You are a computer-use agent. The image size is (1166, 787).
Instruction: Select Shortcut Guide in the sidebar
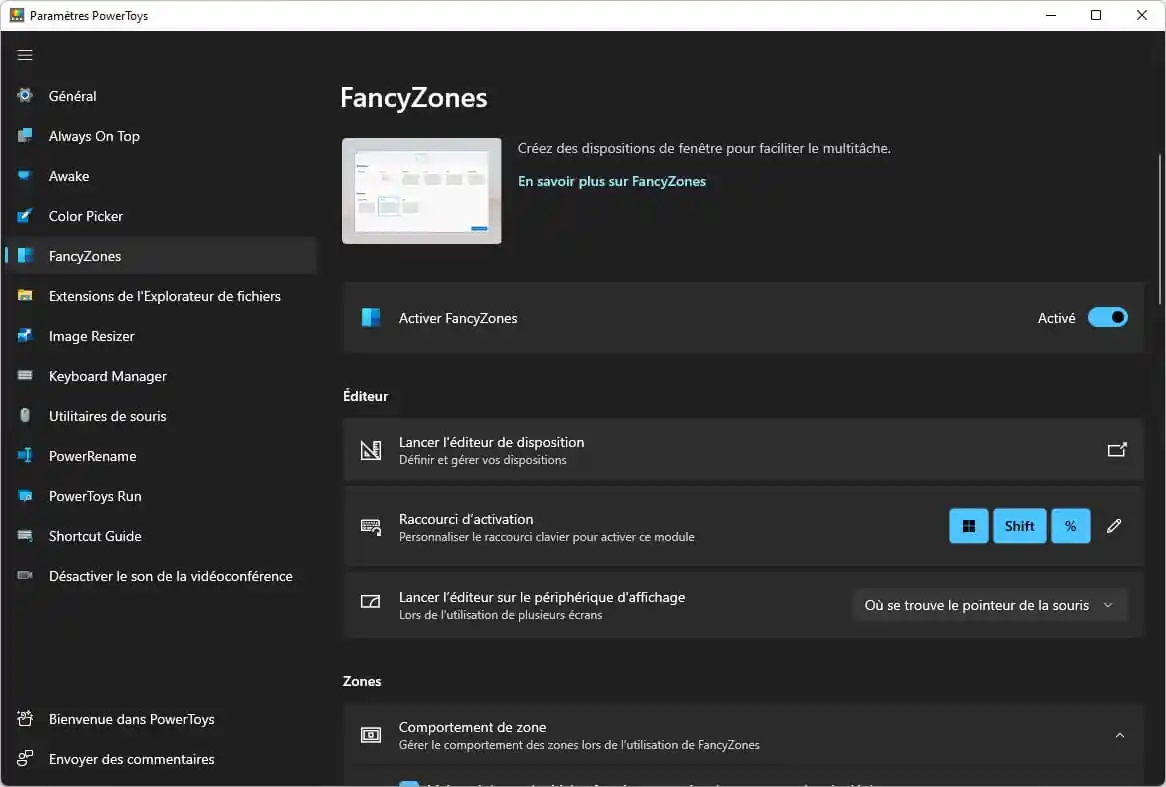(x=161, y=536)
